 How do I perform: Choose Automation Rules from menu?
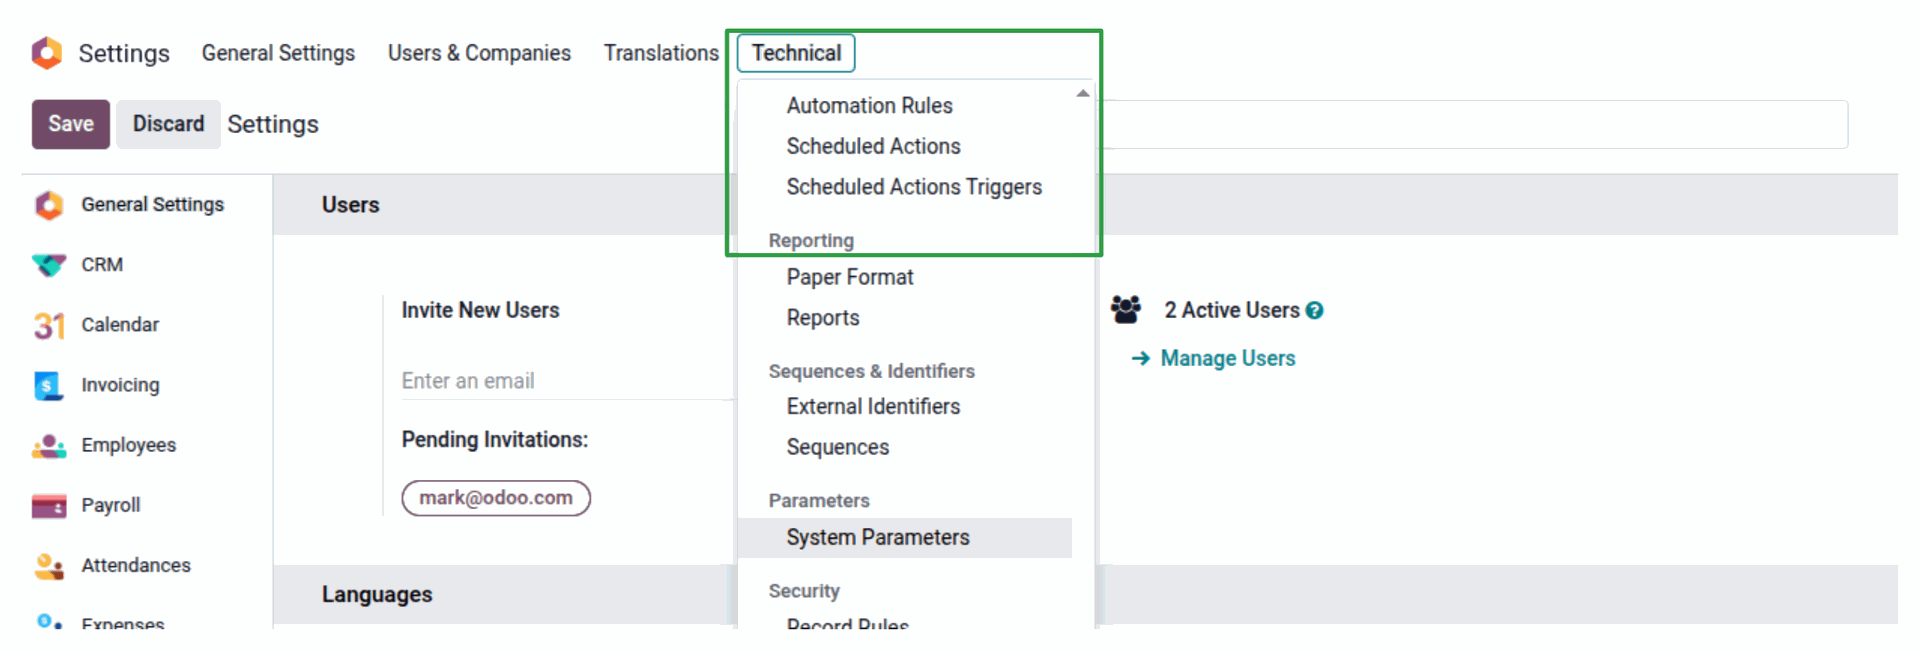pyautogui.click(x=869, y=106)
